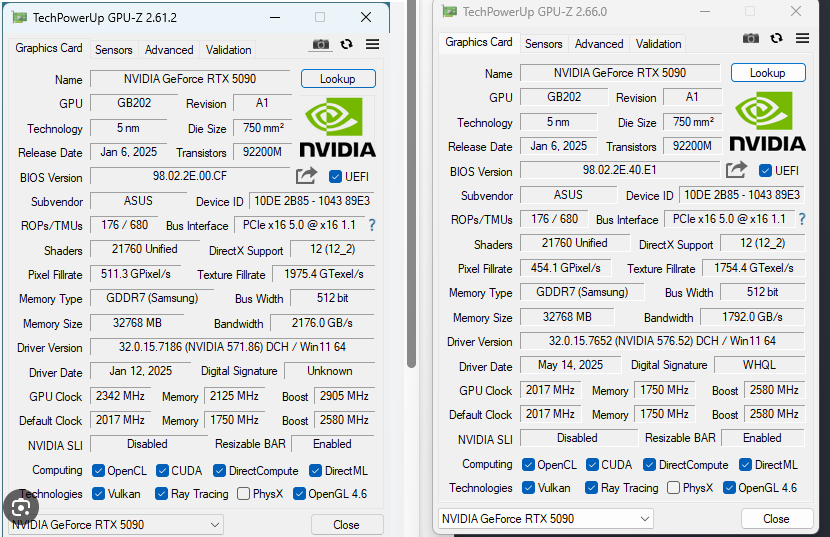Toggle Ray Tracing checkbox in GPU-Z 2.66.0
This screenshot has height=537, width=830.
(x=591, y=487)
